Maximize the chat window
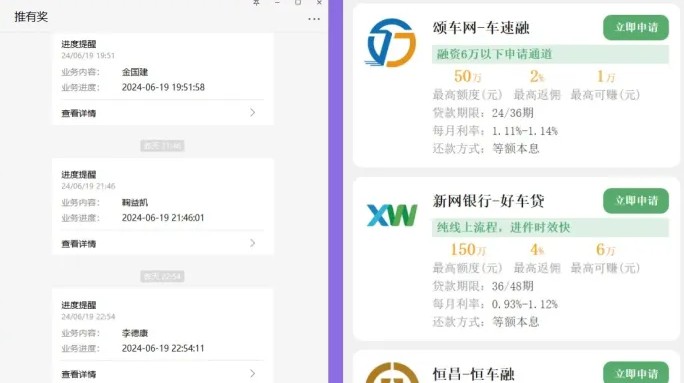The height and width of the screenshot is (383, 684). (x=298, y=3)
